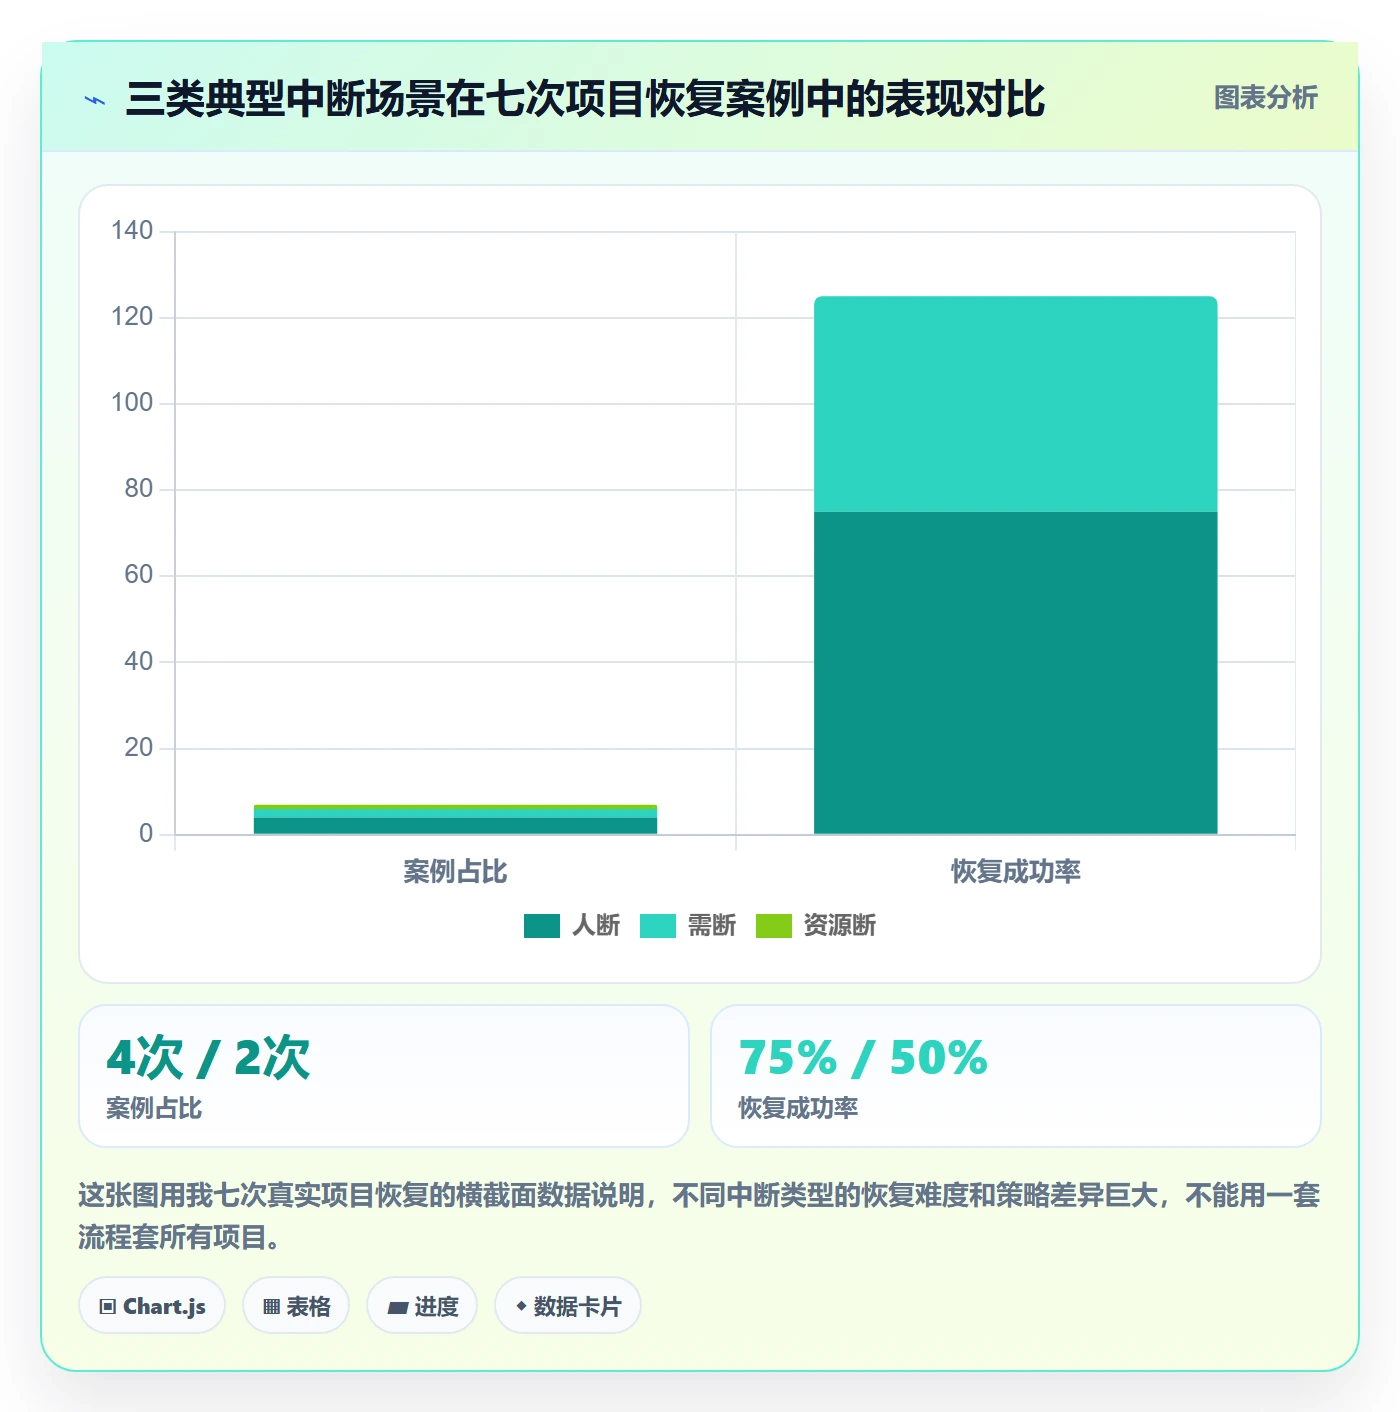Select the 进度 tag chip
1400x1412 pixels.
coord(422,1306)
